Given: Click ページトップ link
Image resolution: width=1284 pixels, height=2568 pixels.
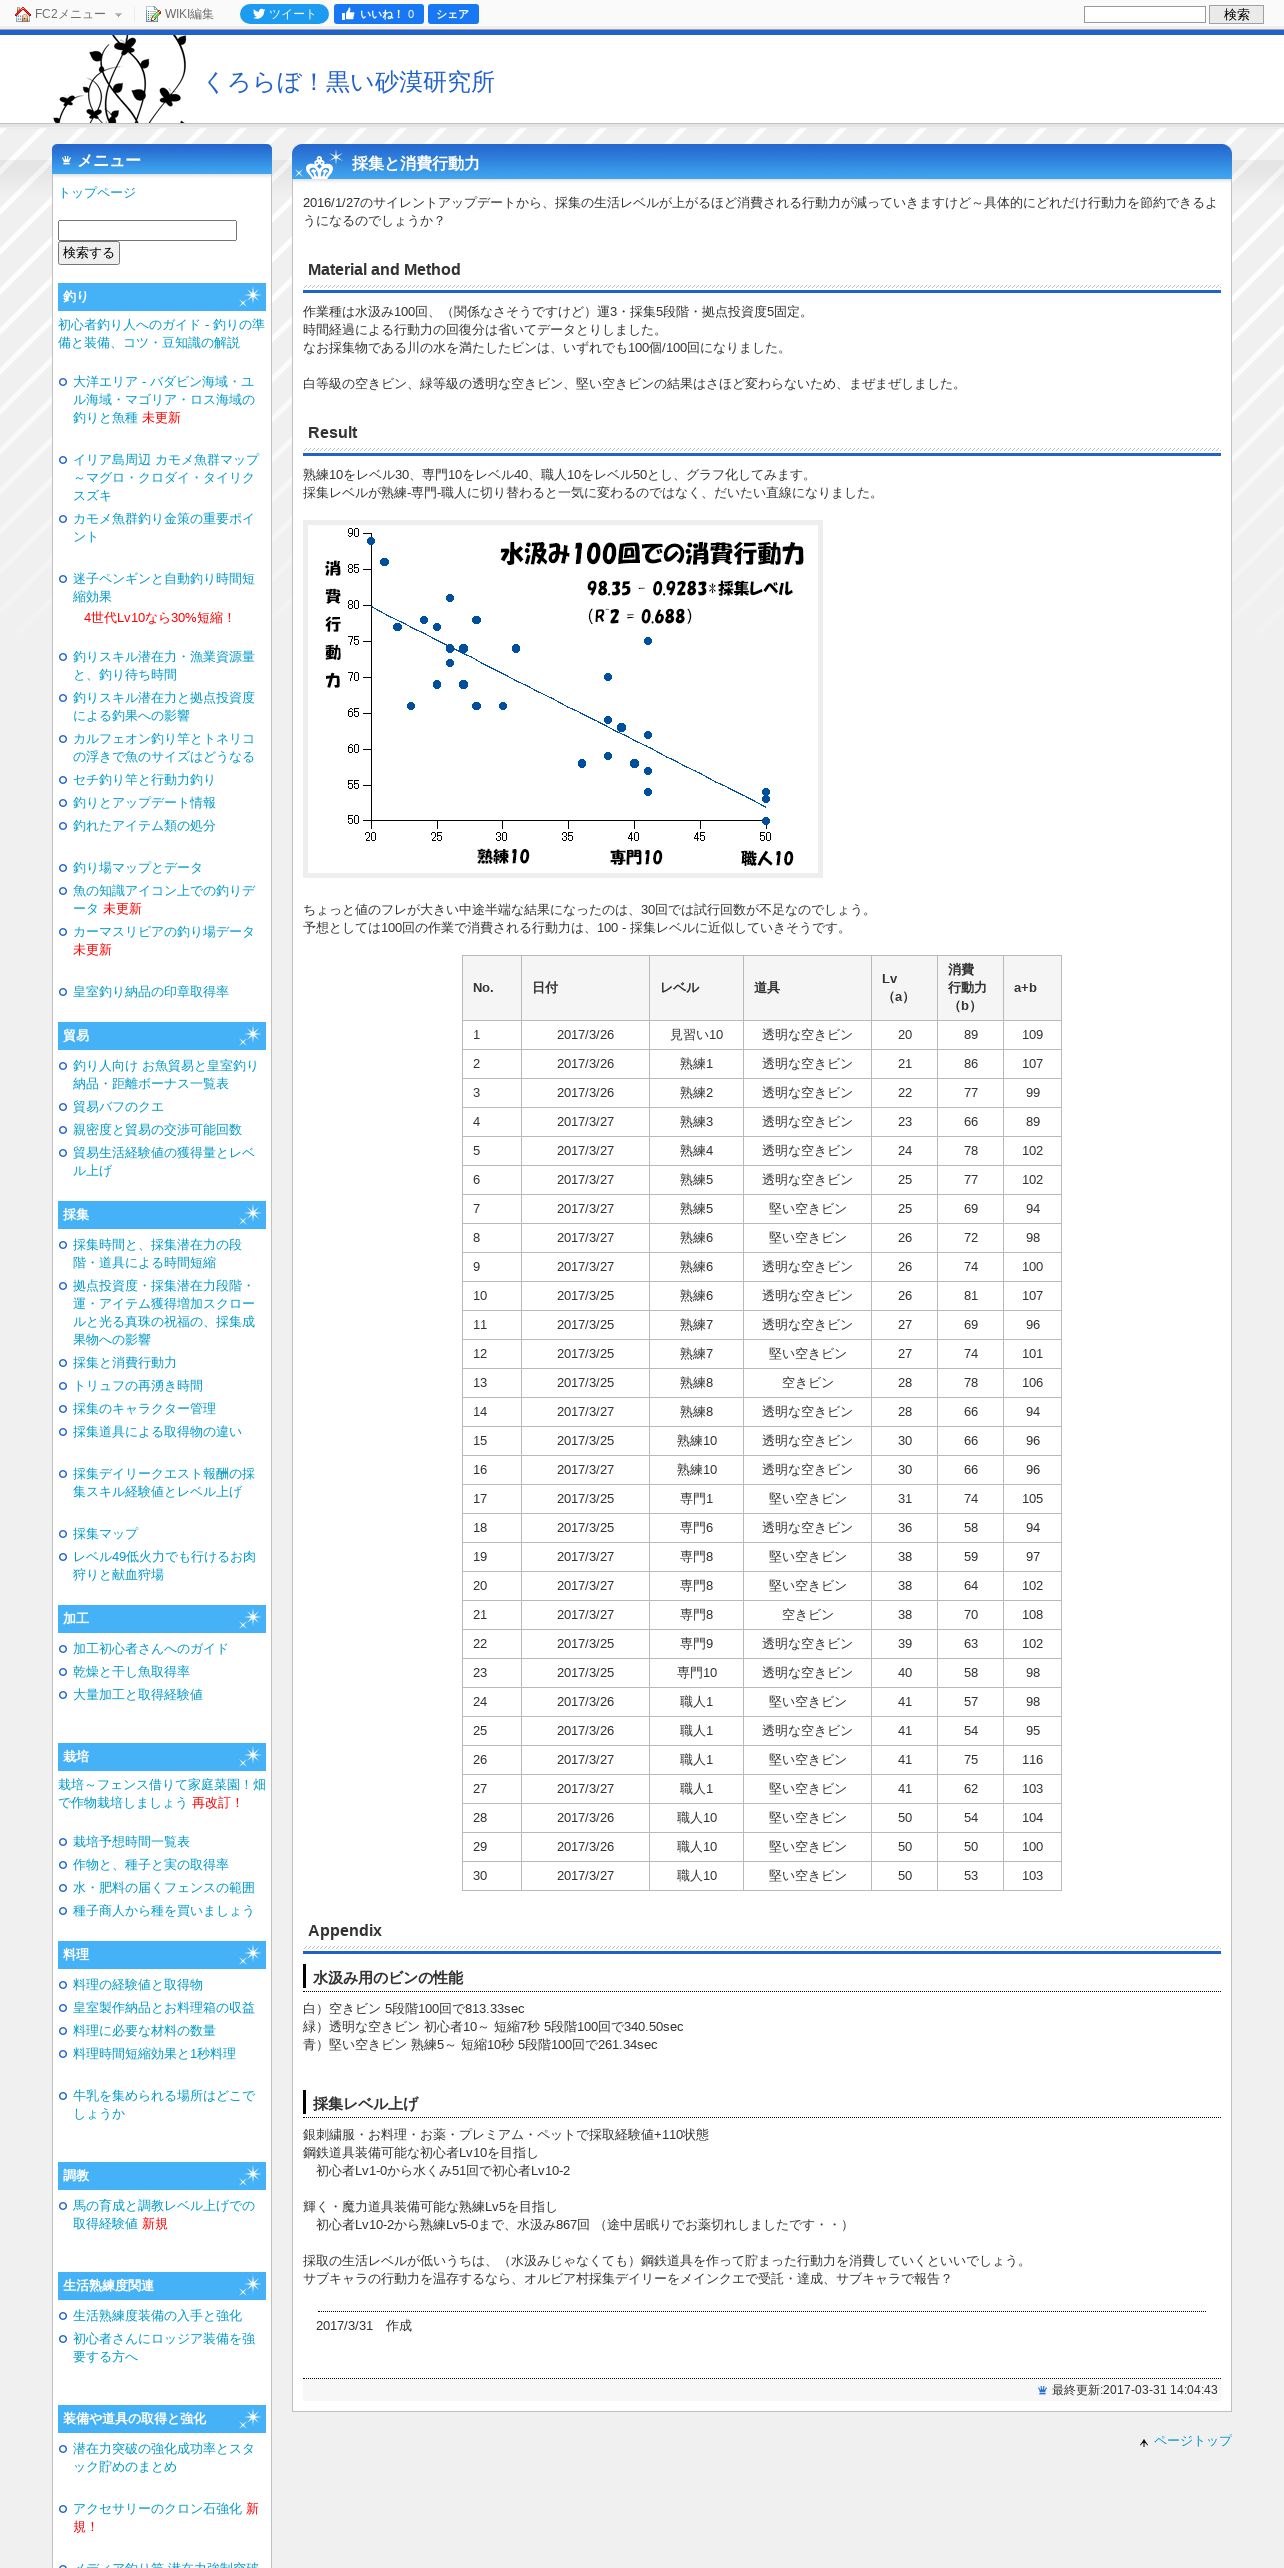Looking at the screenshot, I should [1192, 2440].
